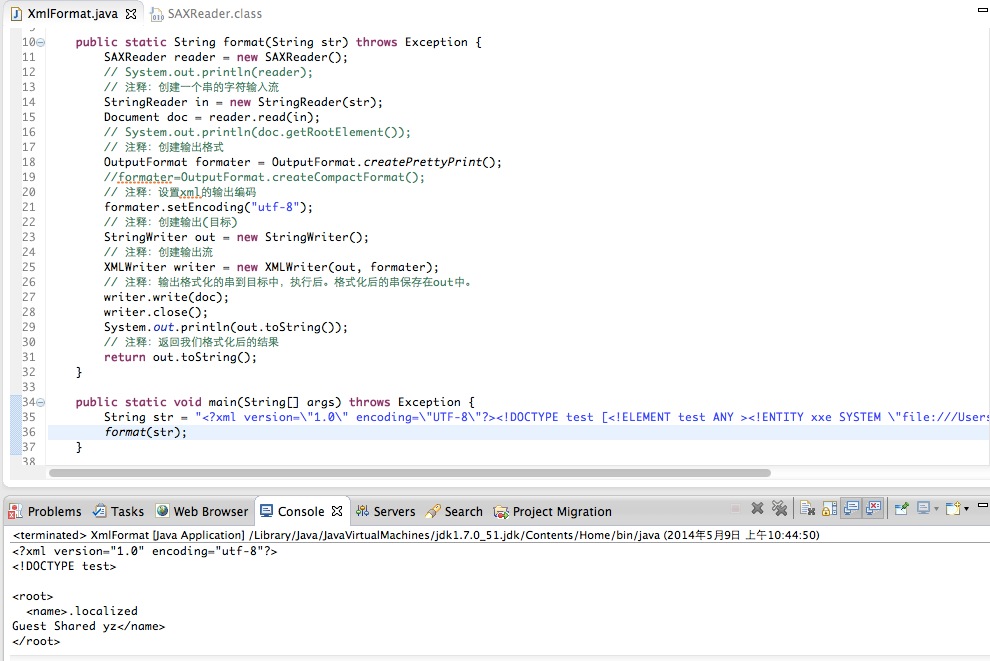The width and height of the screenshot is (990, 661).
Task: Collapse the format method fold marker at line 10
Action: coord(40,42)
